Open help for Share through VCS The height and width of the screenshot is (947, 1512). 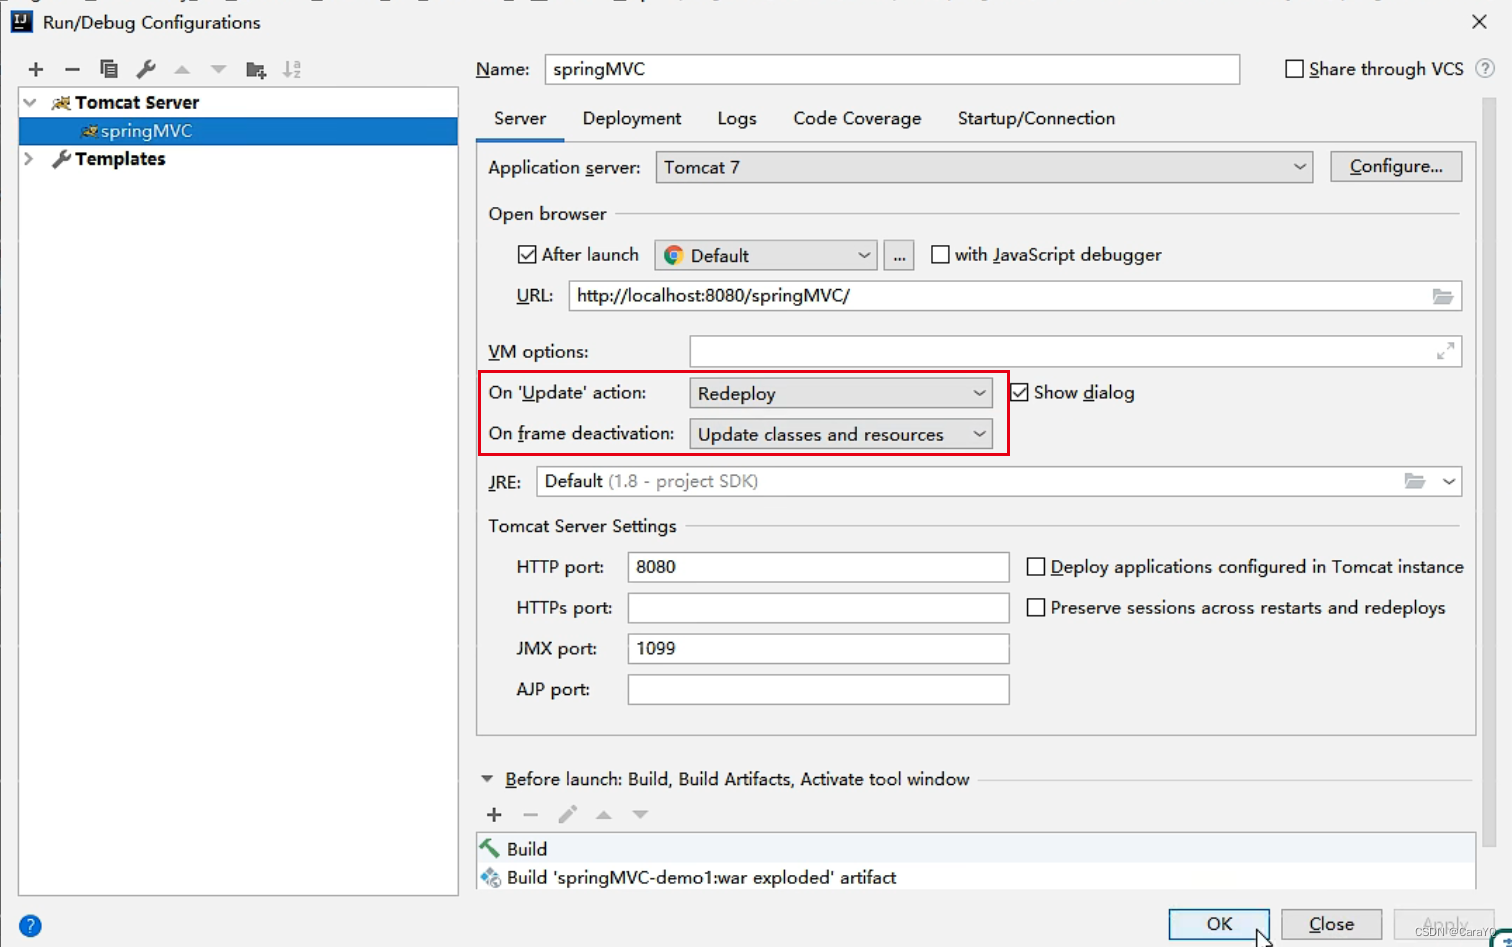(x=1485, y=69)
